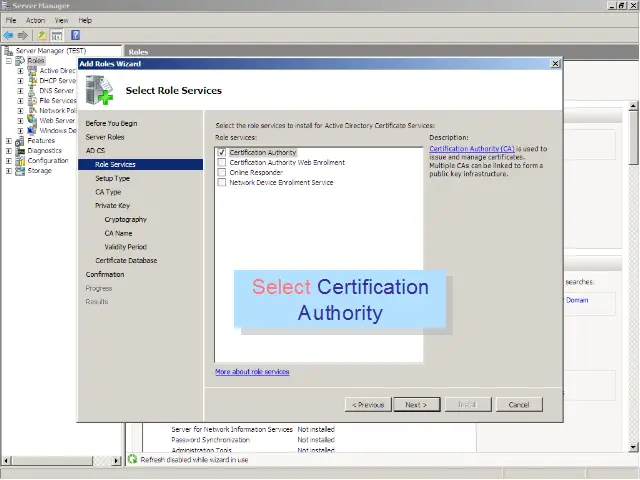
Task: Close the Add Roles Wizard dialog
Action: coord(555,64)
